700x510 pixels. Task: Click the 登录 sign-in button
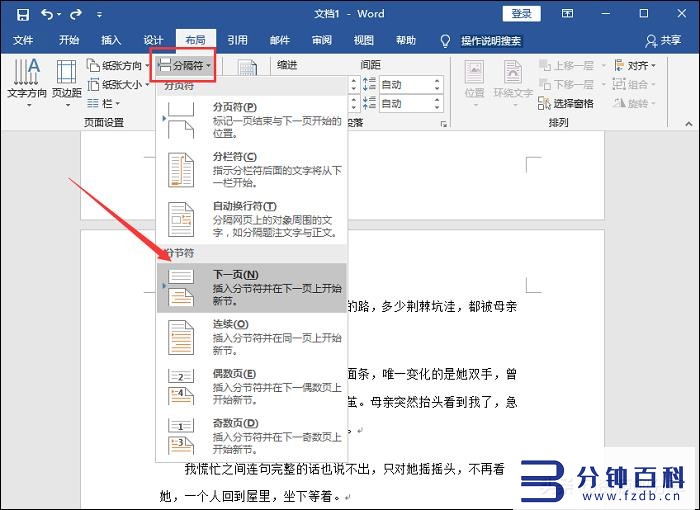521,13
